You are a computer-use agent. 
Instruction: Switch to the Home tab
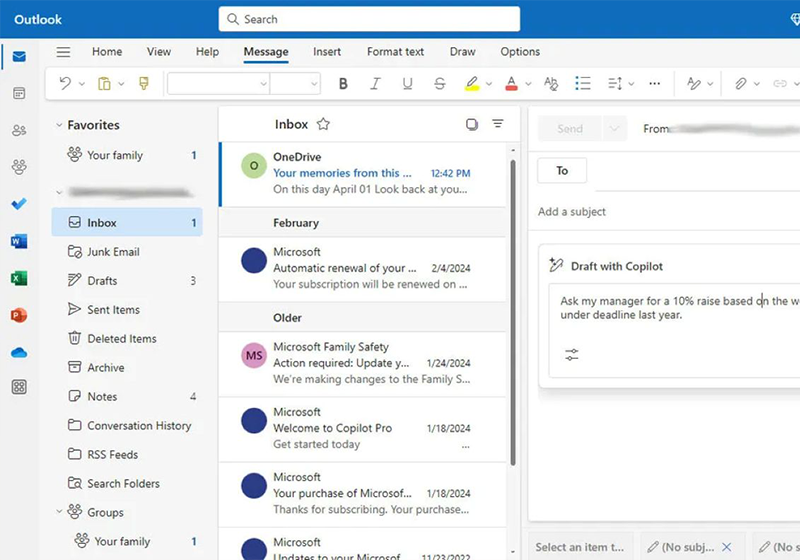point(107,52)
